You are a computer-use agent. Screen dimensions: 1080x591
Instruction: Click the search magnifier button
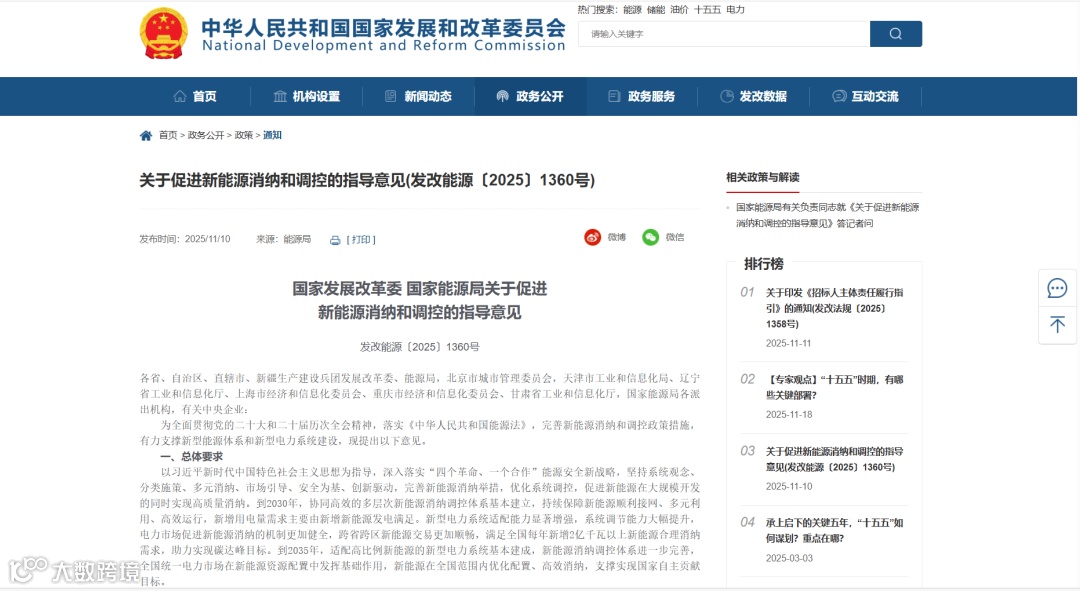(x=895, y=34)
